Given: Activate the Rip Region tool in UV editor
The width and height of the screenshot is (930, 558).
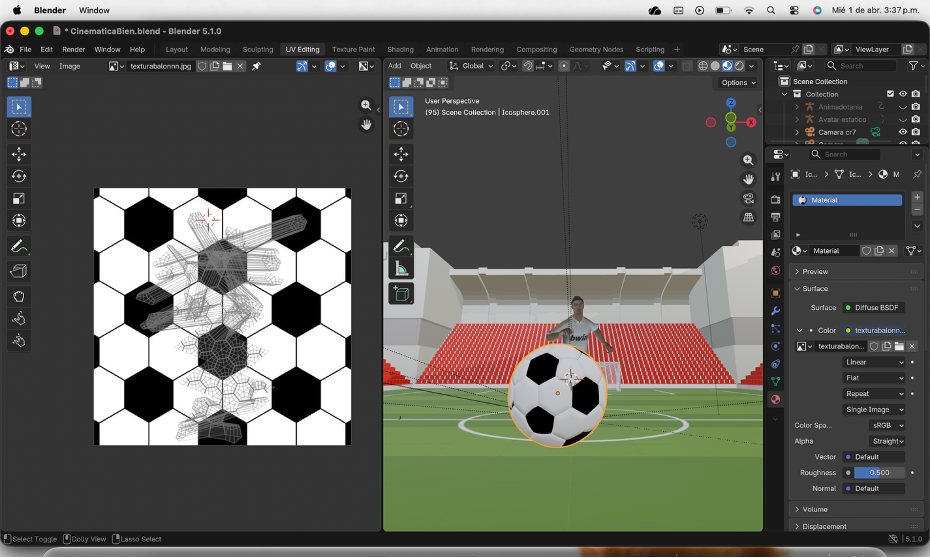Looking at the screenshot, I should pos(19,271).
